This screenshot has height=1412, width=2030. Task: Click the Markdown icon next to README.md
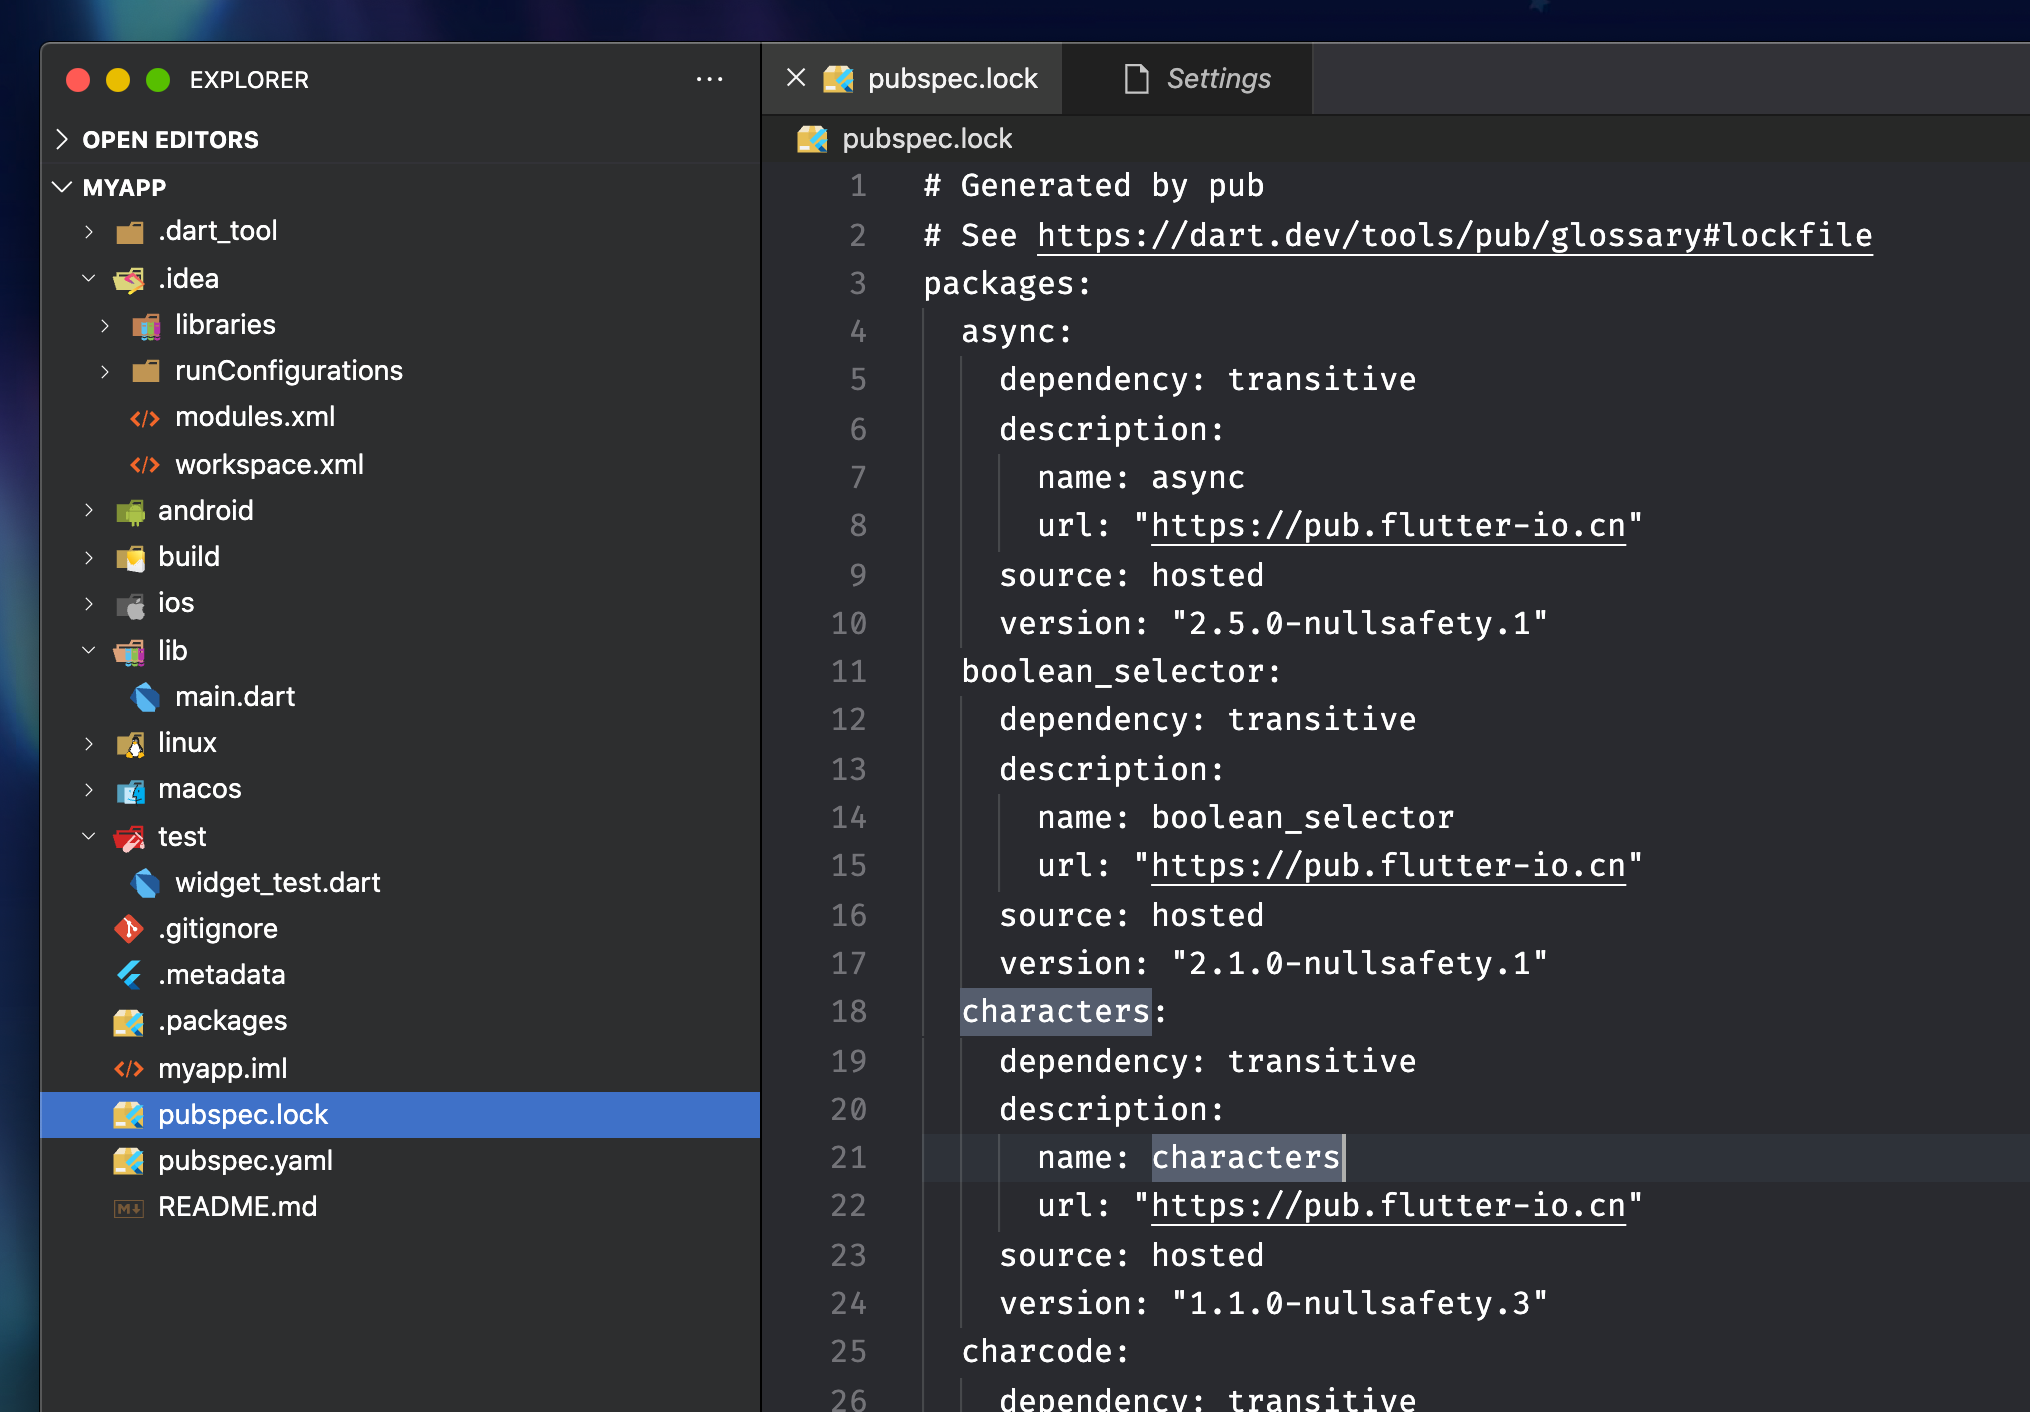pyautogui.click(x=127, y=1206)
